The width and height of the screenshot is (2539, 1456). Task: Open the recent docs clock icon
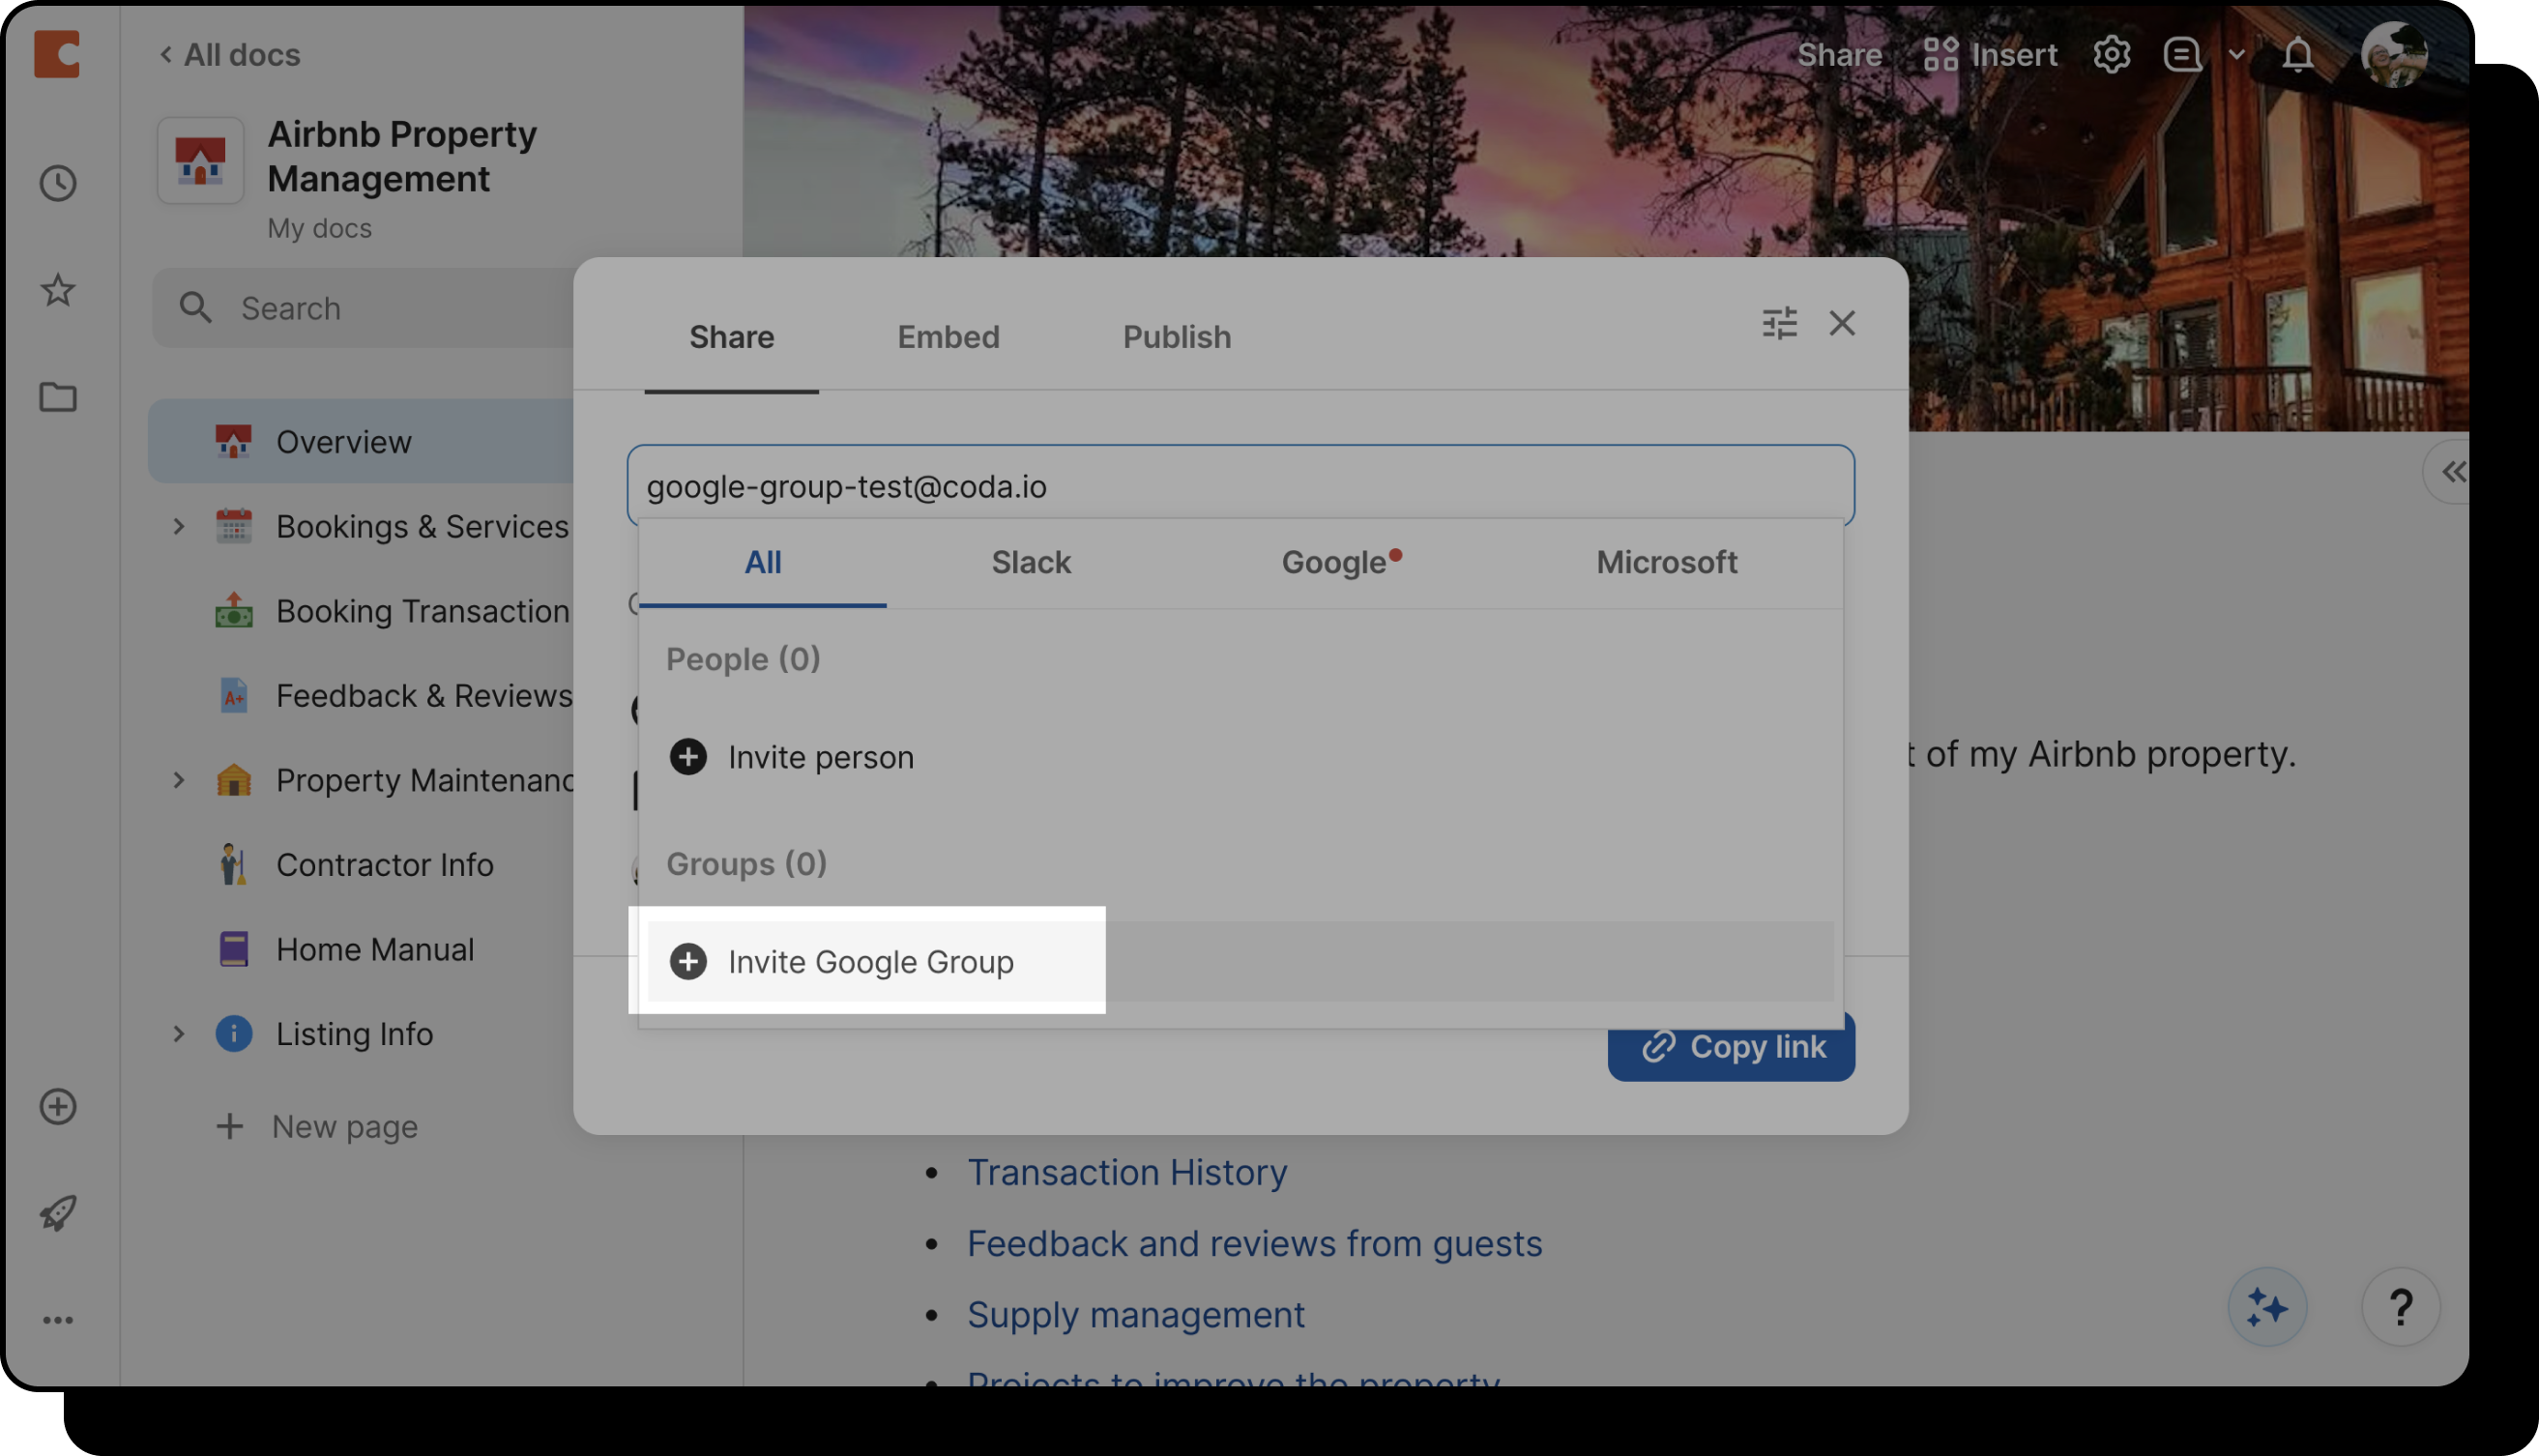coord(58,183)
